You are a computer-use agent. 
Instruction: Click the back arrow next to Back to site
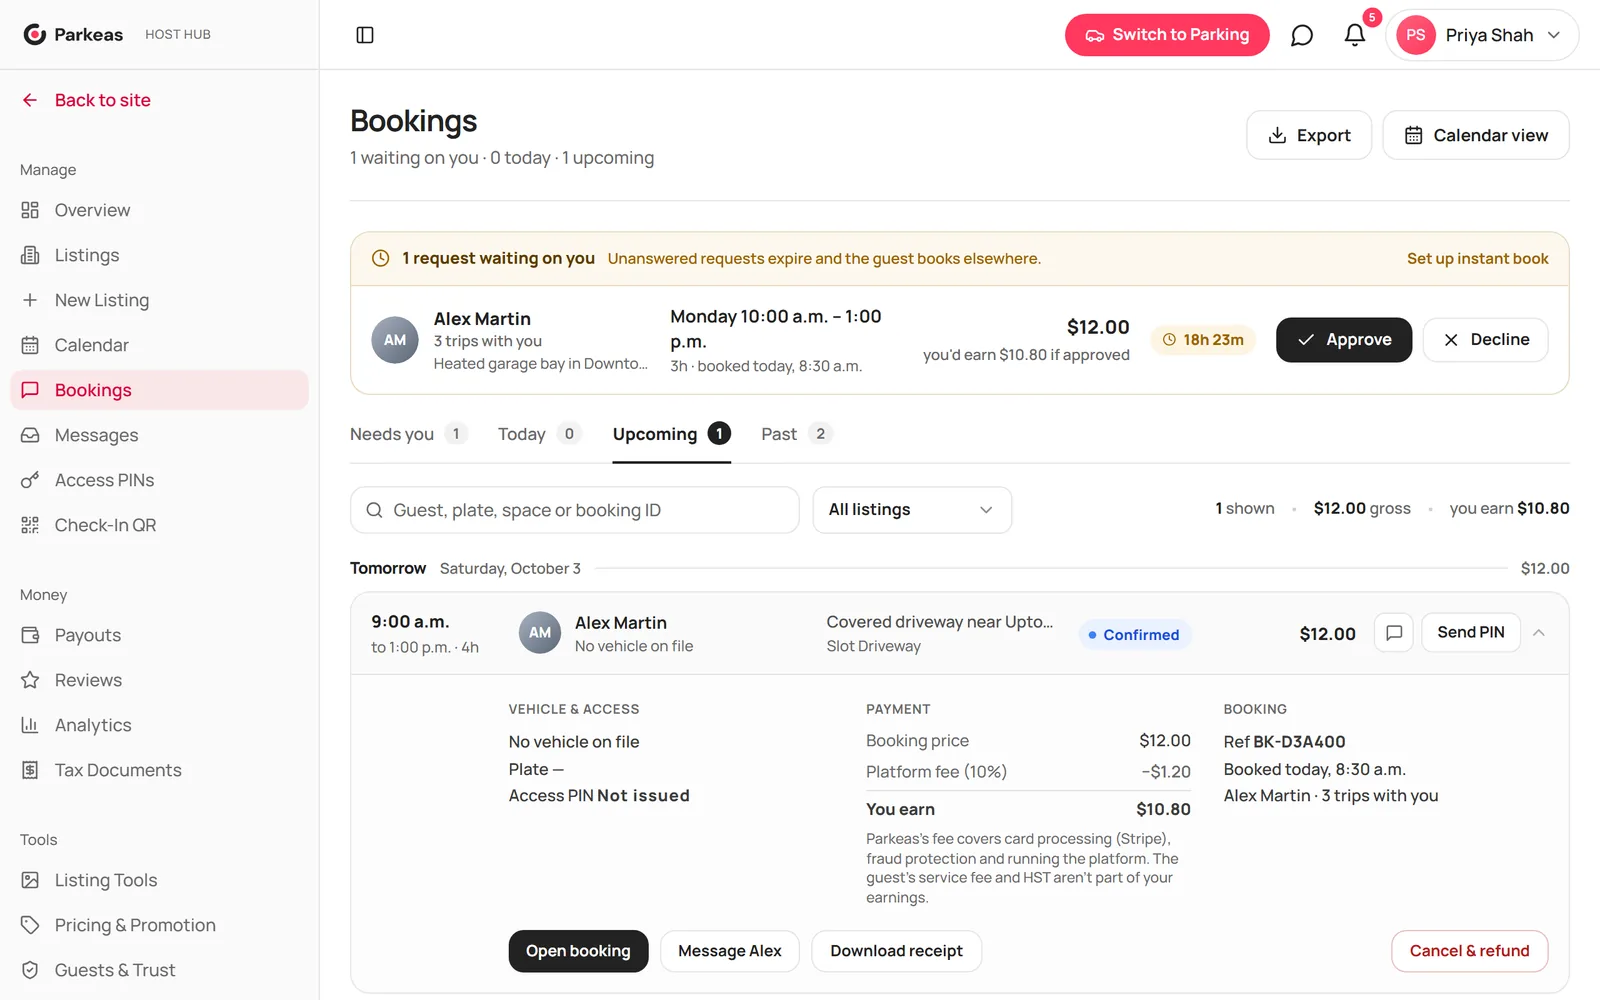[30, 100]
